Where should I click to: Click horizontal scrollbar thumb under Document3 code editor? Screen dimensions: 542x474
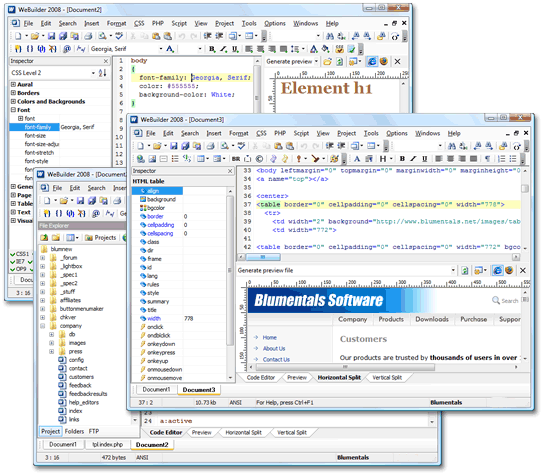[x=263, y=257]
